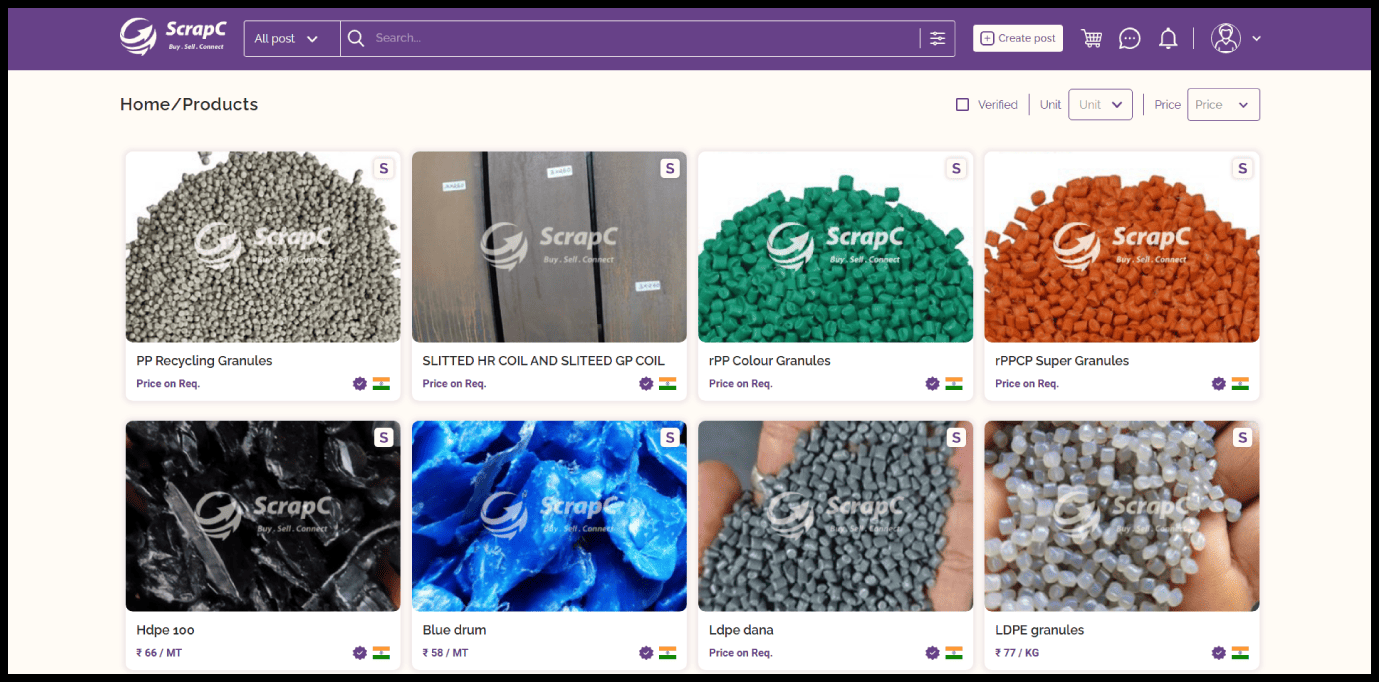Open the chat messages icon

1130,38
